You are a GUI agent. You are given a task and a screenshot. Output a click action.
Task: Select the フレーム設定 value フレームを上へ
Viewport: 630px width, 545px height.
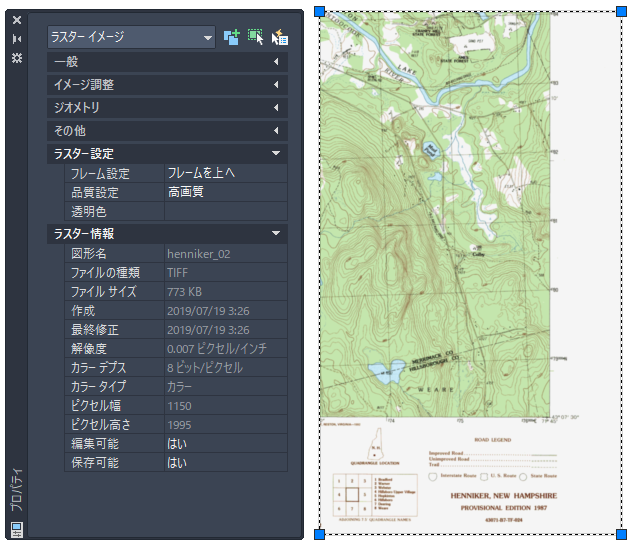point(226,173)
